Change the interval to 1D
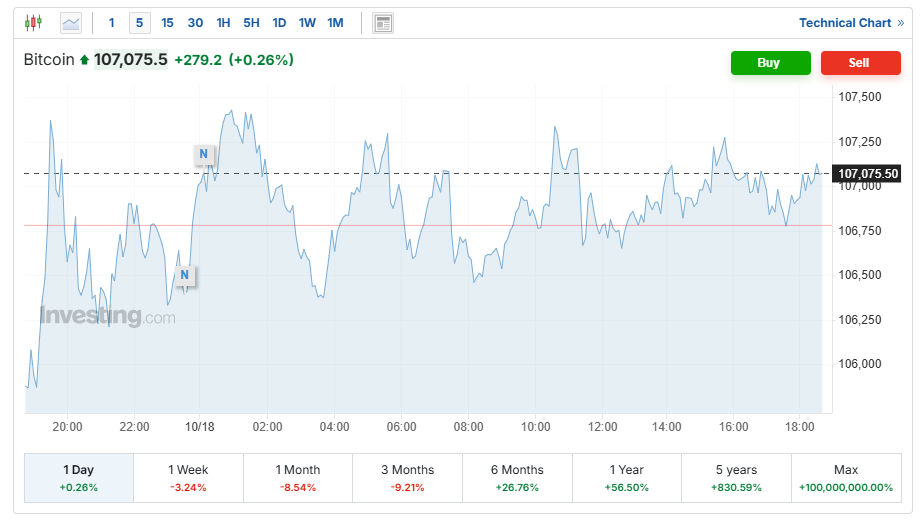Image resolution: width=921 pixels, height=525 pixels. pos(279,22)
